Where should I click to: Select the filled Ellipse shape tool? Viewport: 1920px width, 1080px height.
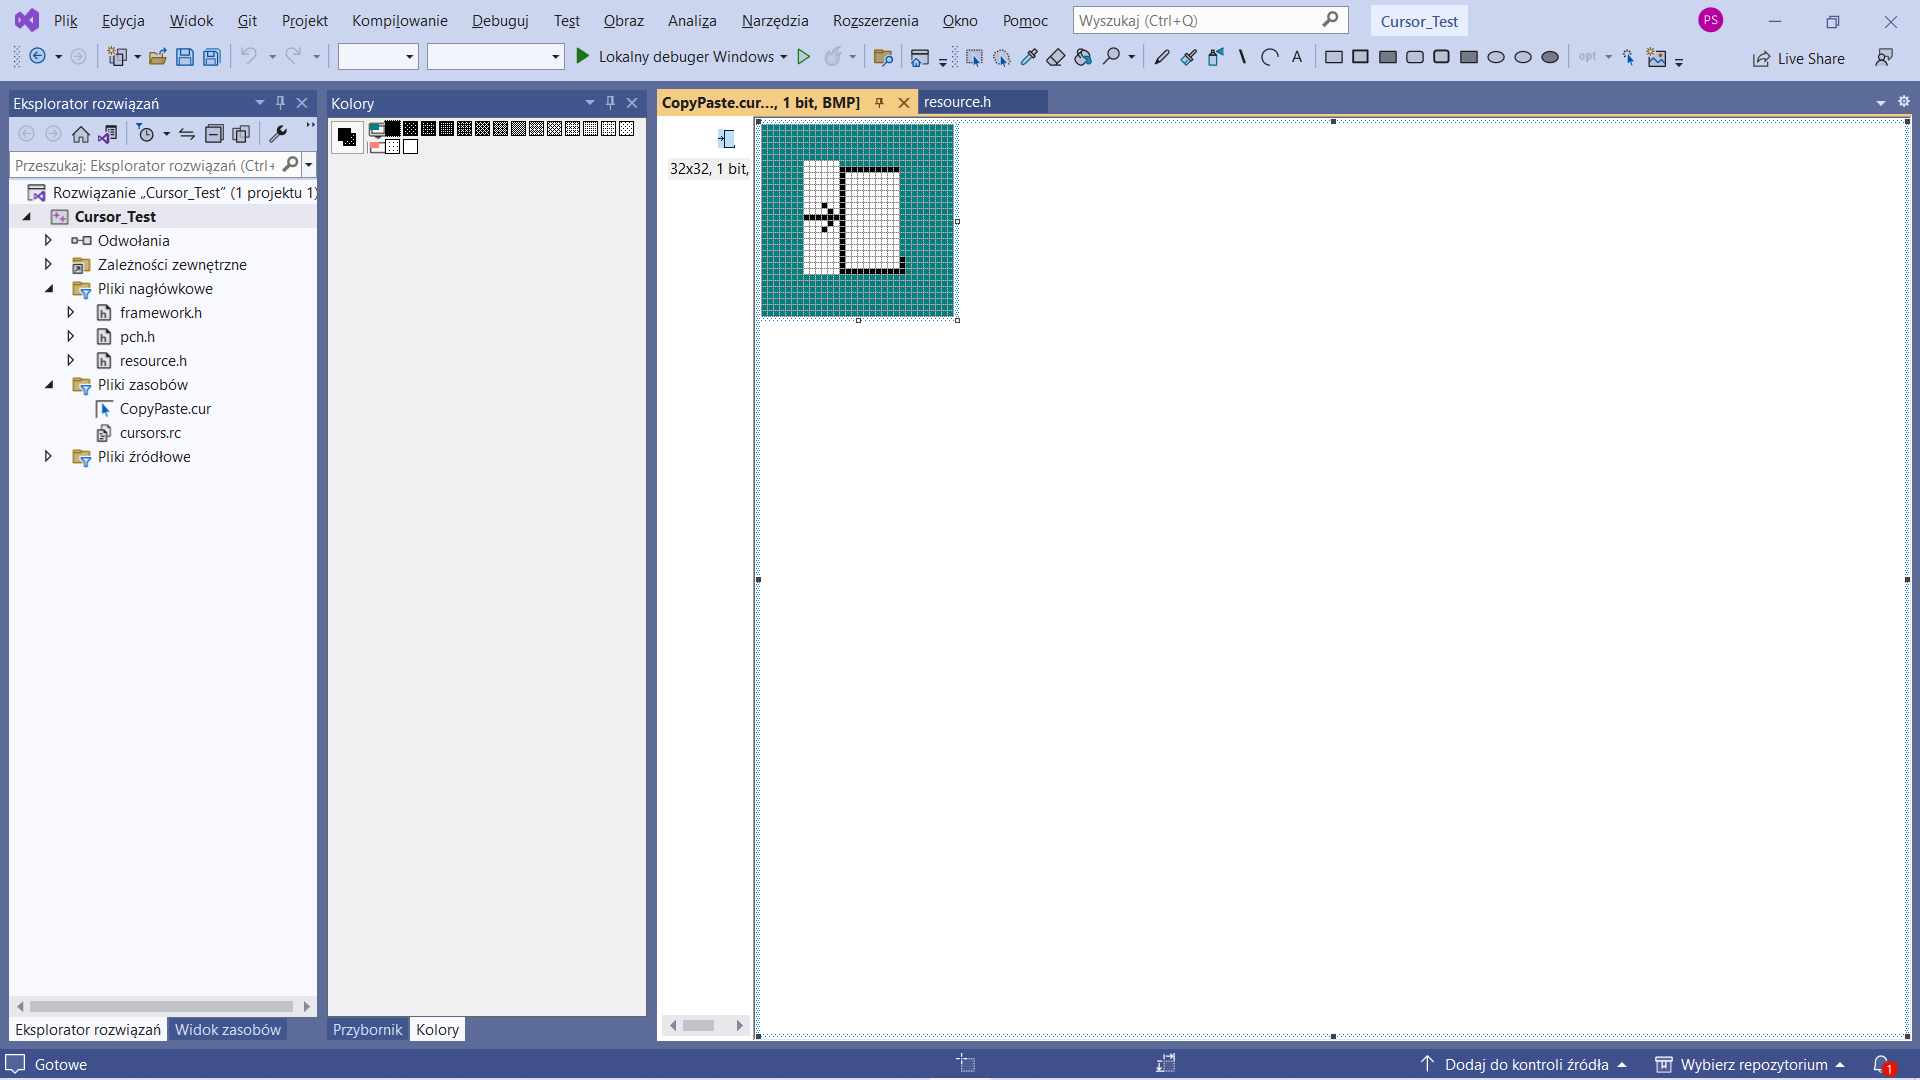pyautogui.click(x=1550, y=57)
